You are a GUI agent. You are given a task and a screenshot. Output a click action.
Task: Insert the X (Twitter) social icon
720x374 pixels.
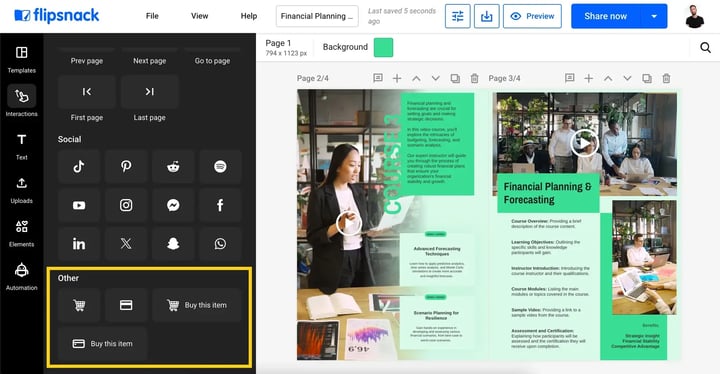(x=126, y=244)
